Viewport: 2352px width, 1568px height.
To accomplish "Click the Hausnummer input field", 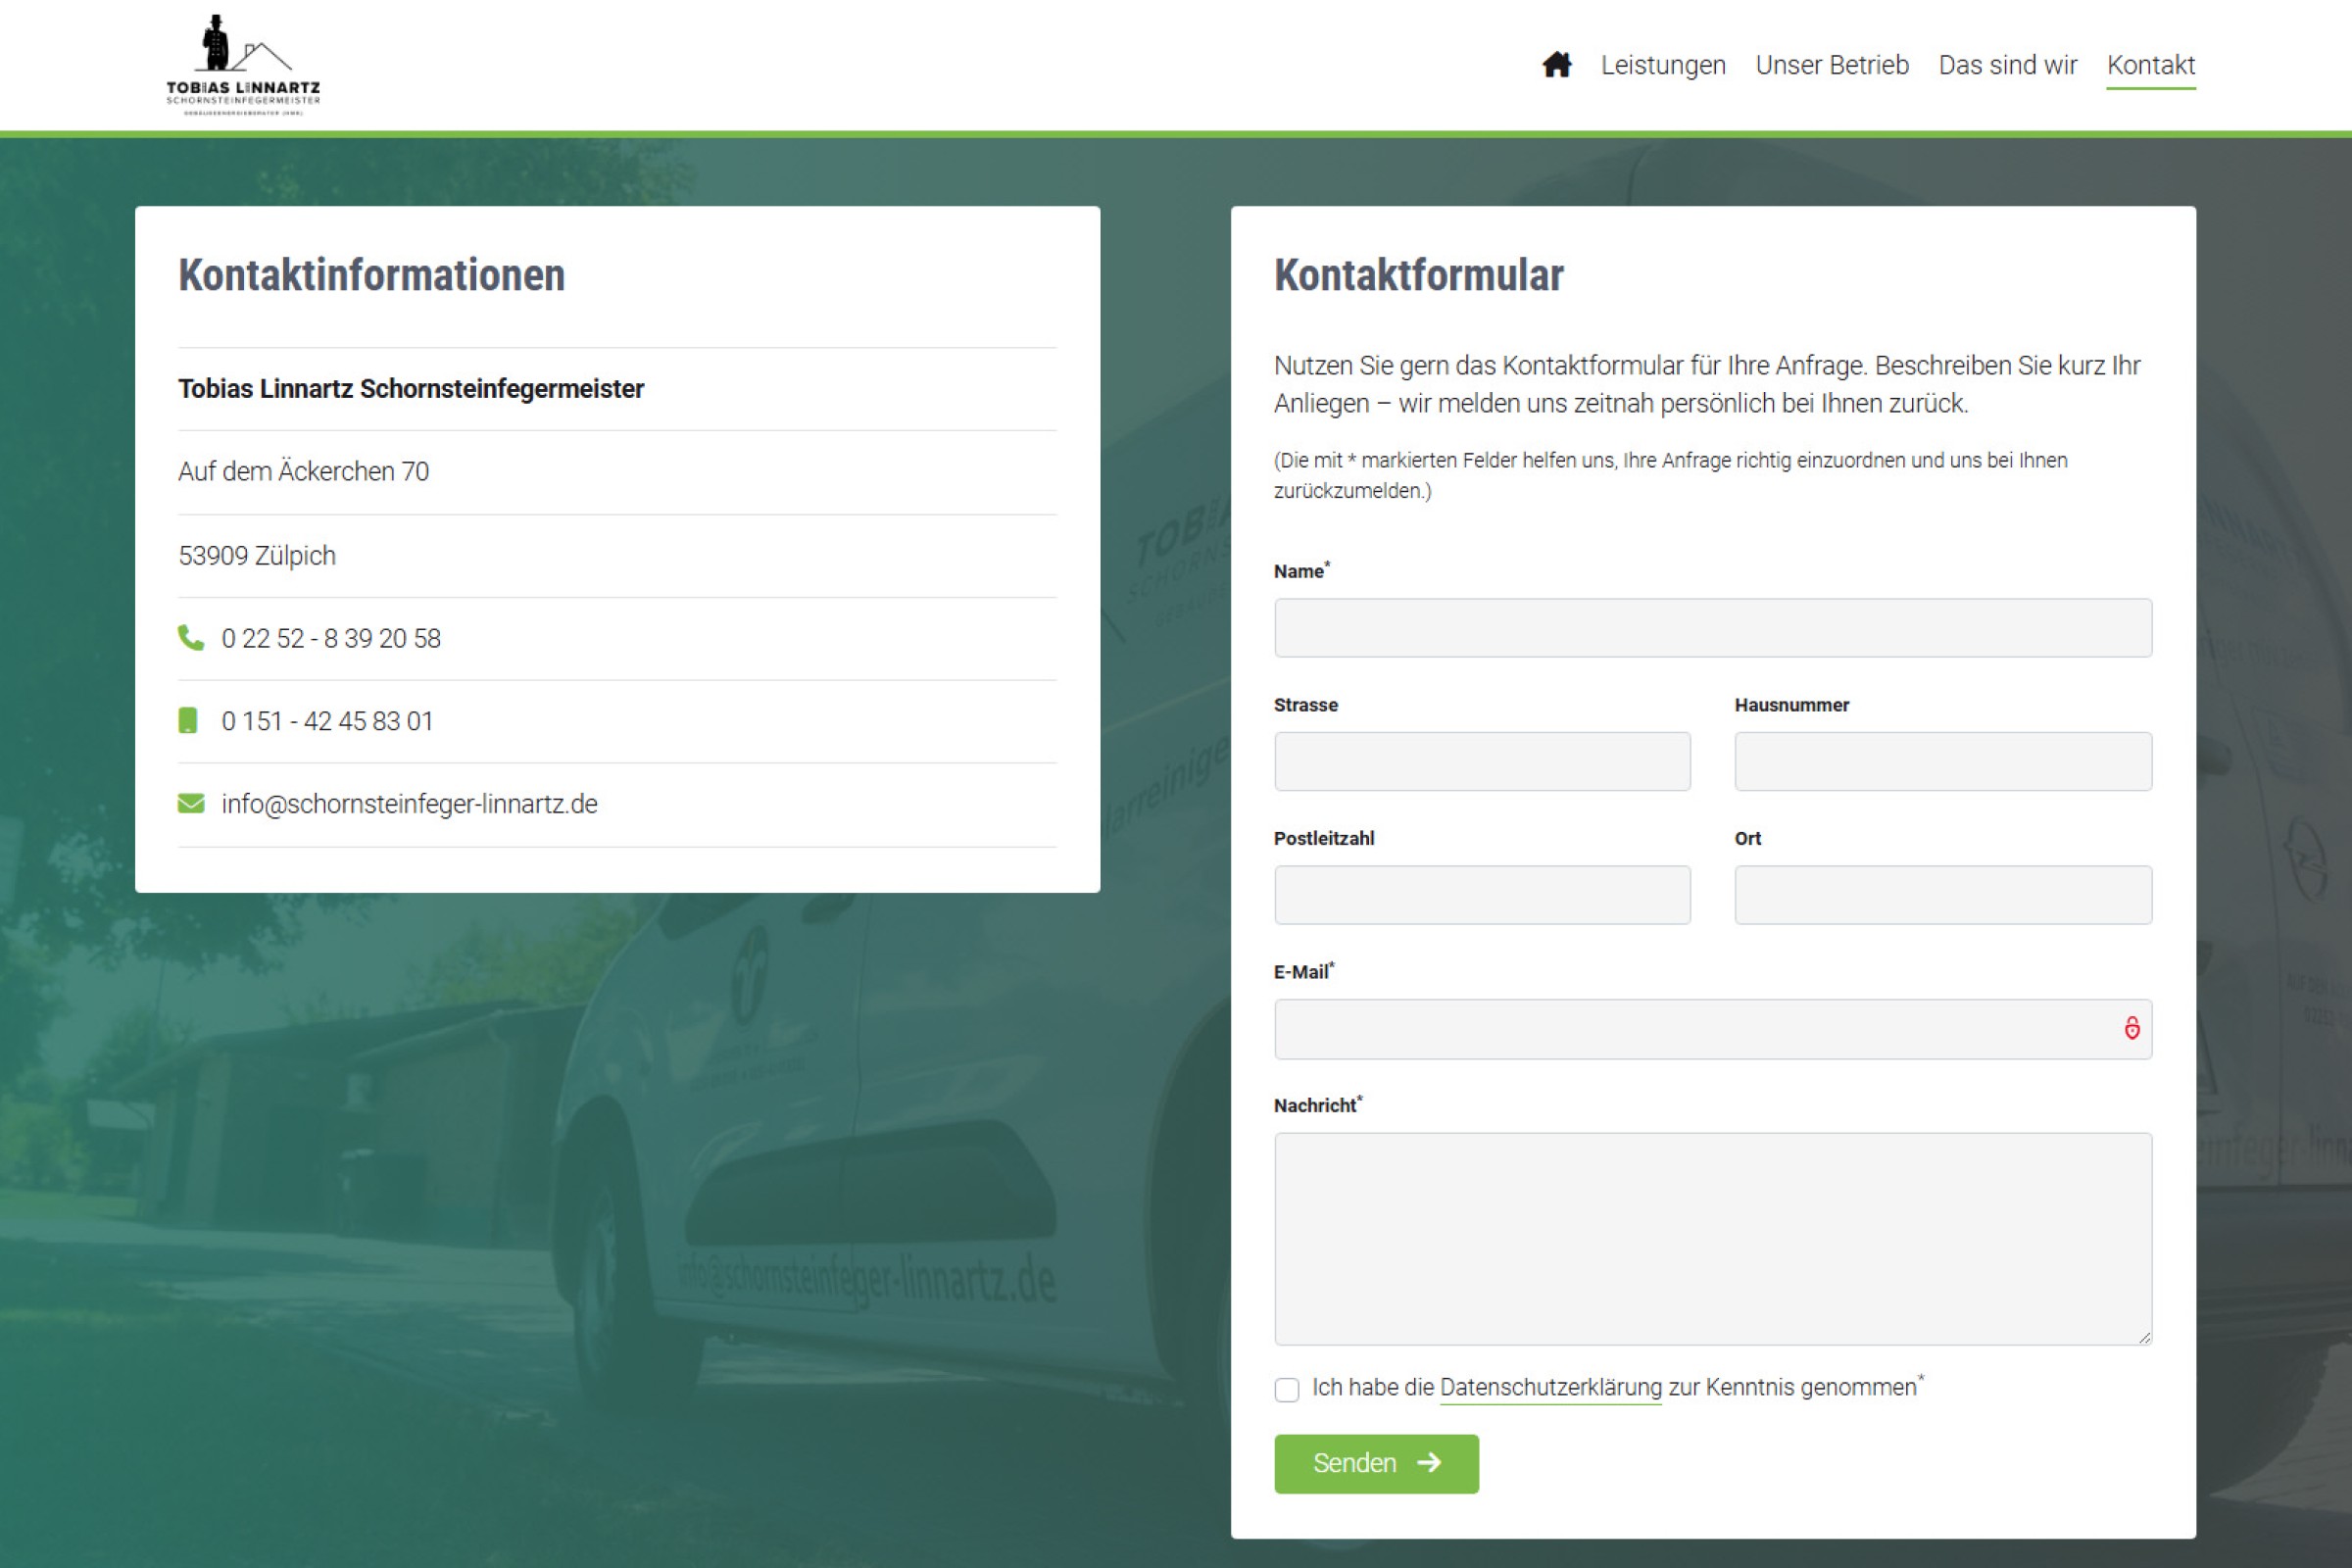I will click(x=1942, y=761).
